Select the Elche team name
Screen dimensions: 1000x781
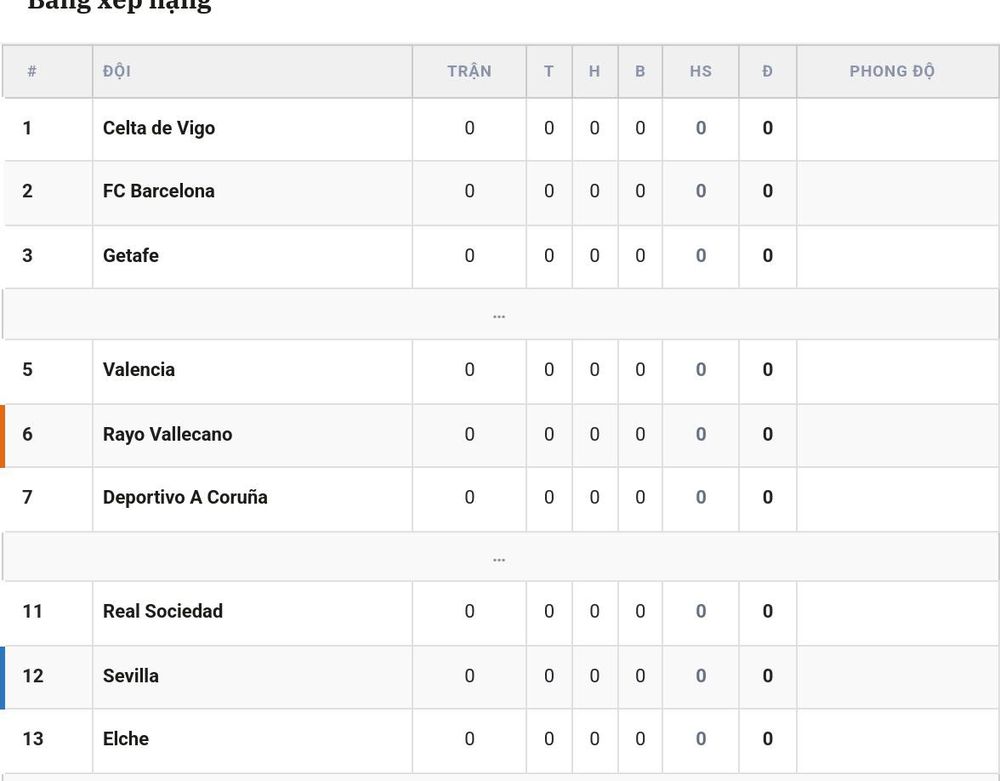[126, 739]
